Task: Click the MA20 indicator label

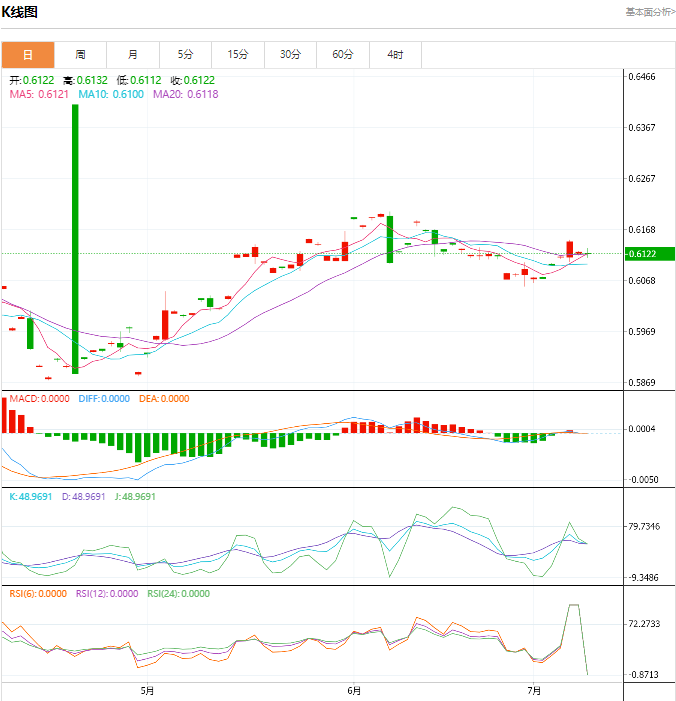Action: click(x=185, y=94)
